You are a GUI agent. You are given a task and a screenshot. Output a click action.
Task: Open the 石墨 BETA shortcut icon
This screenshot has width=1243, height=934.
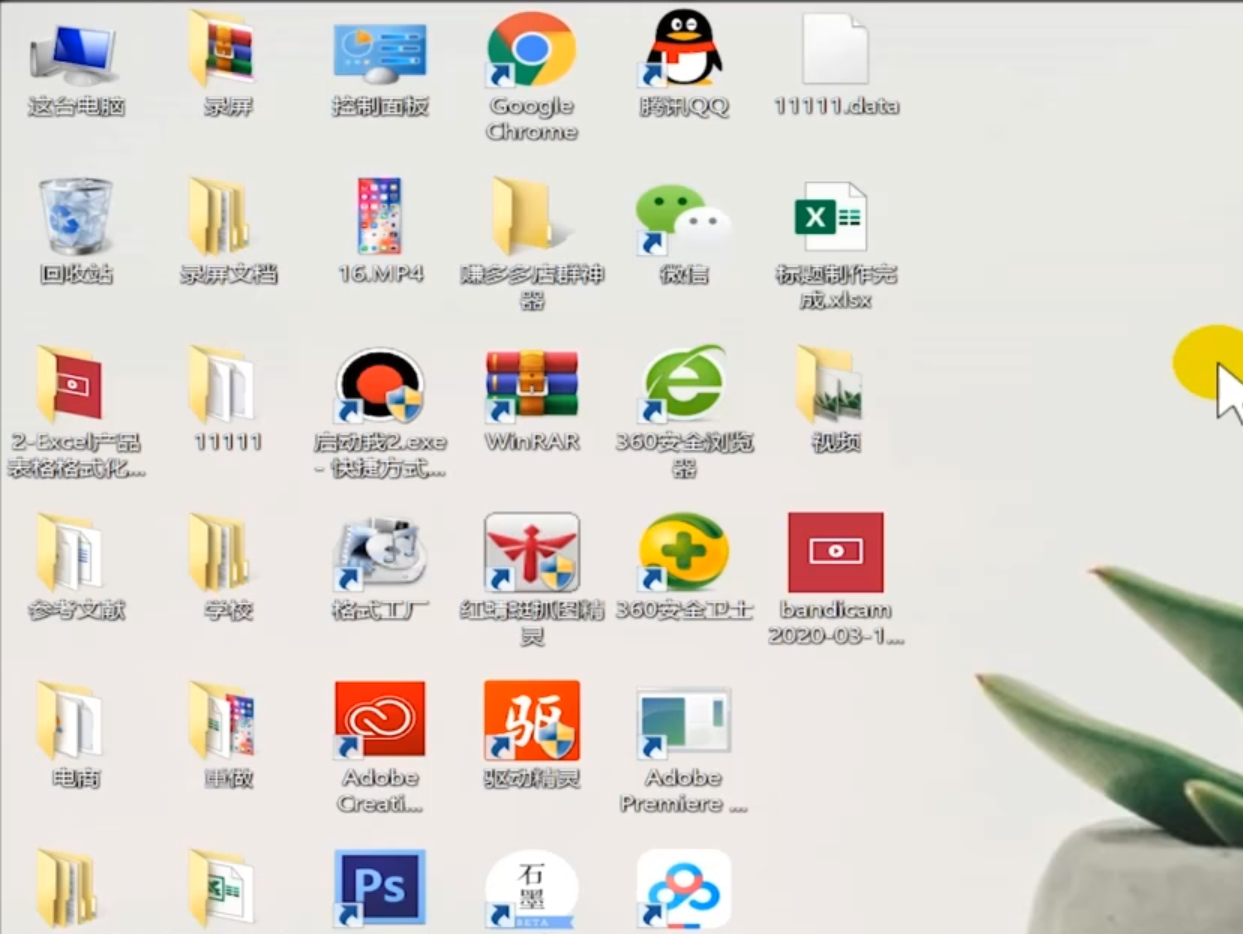(532, 888)
